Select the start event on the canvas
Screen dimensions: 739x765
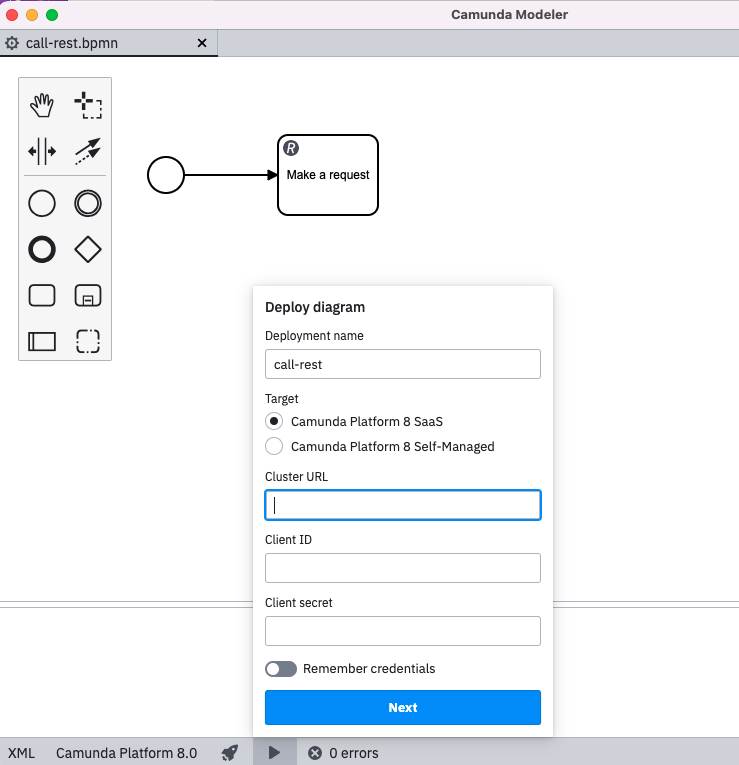point(166,175)
